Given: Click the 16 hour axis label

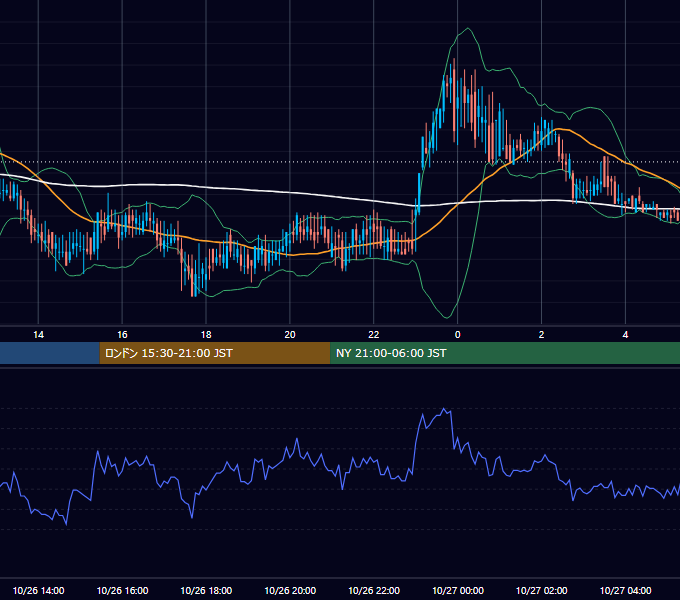Looking at the screenshot, I should [x=122, y=335].
